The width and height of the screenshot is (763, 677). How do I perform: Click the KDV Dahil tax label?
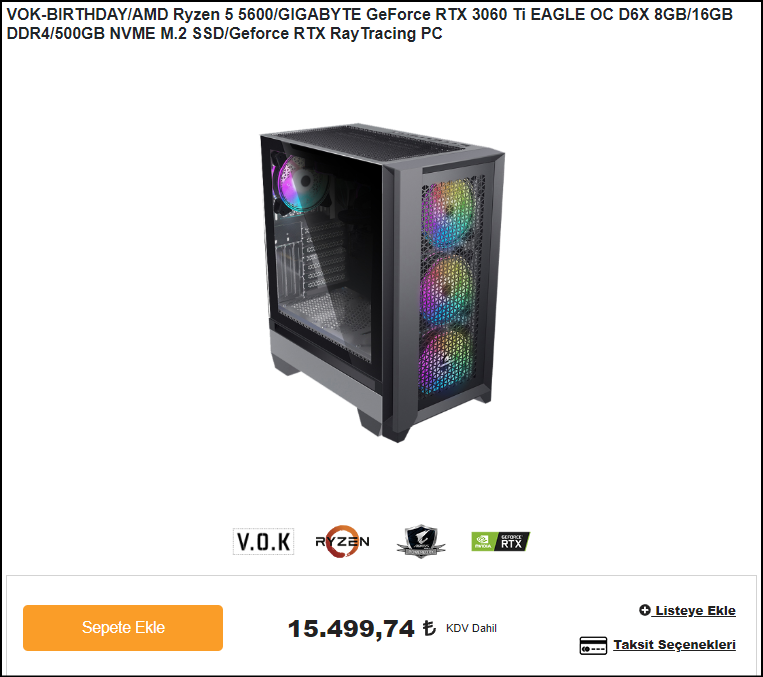[x=471, y=628]
